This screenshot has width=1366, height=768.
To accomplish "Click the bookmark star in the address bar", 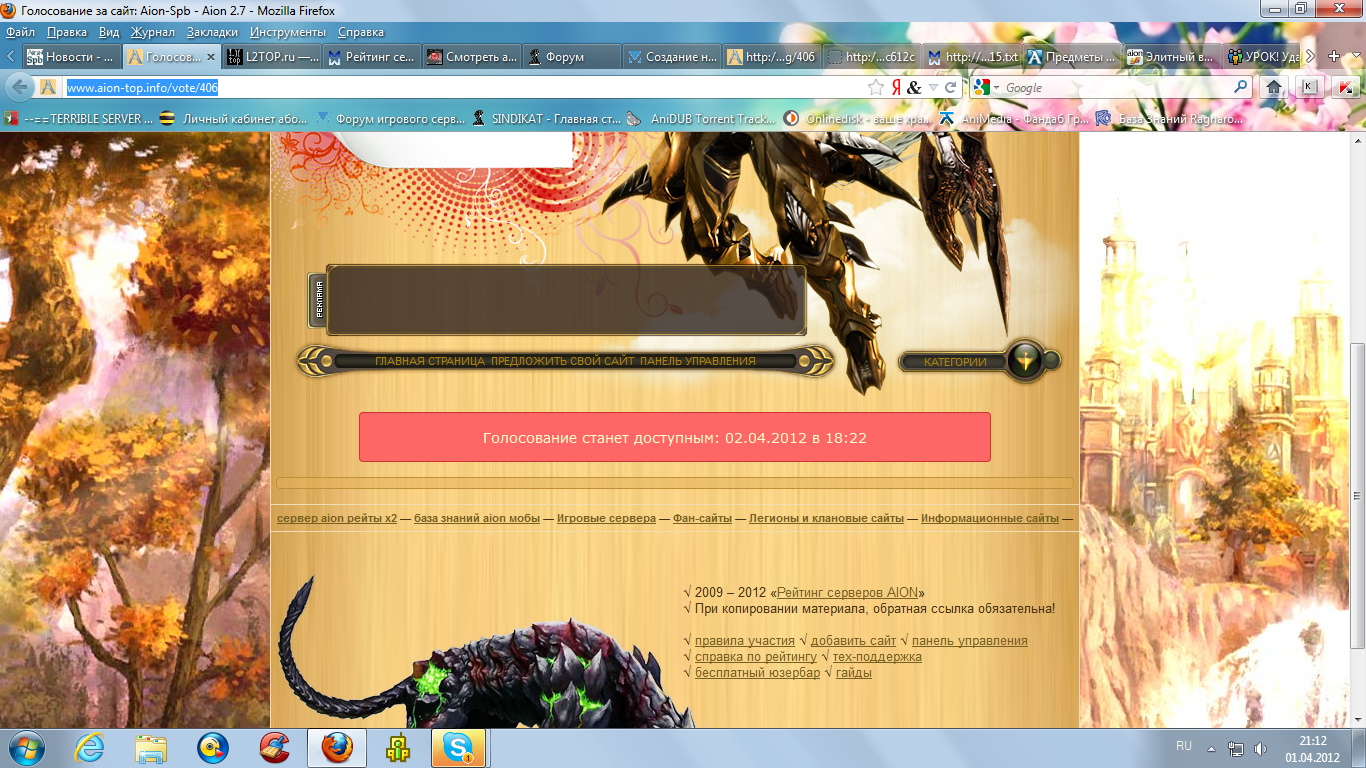I will [876, 87].
